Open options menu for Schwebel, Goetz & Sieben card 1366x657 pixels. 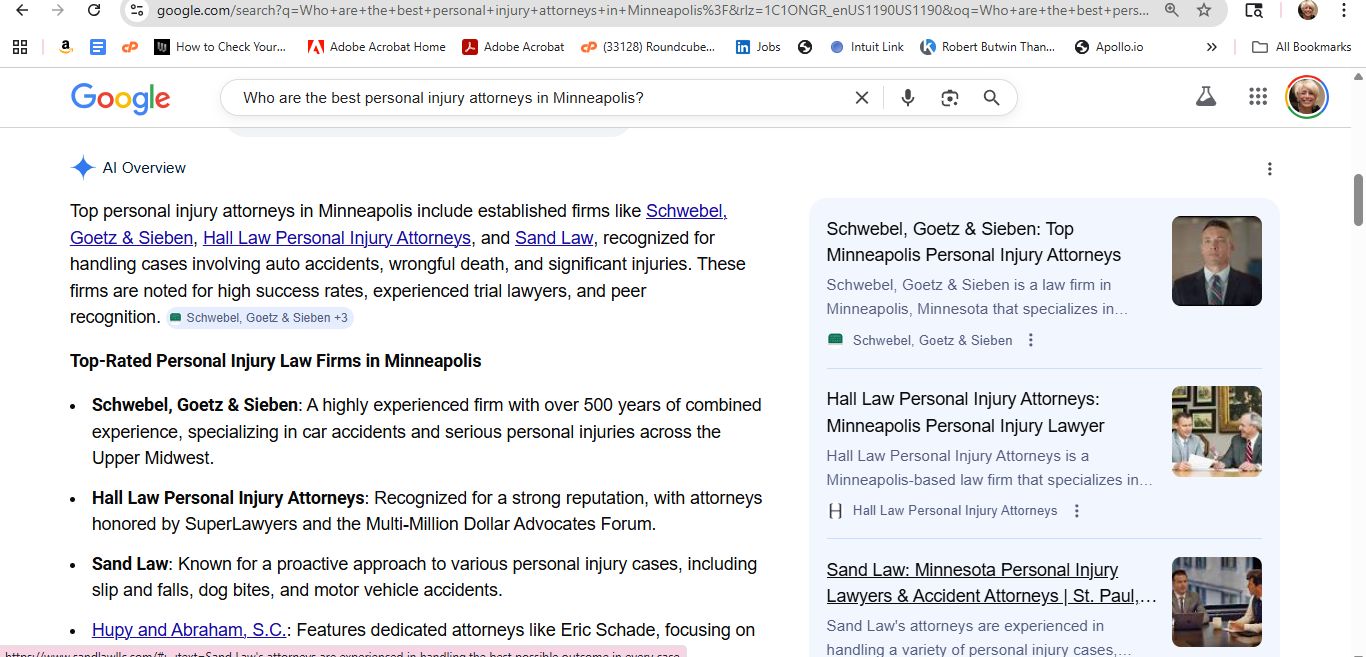1031,340
